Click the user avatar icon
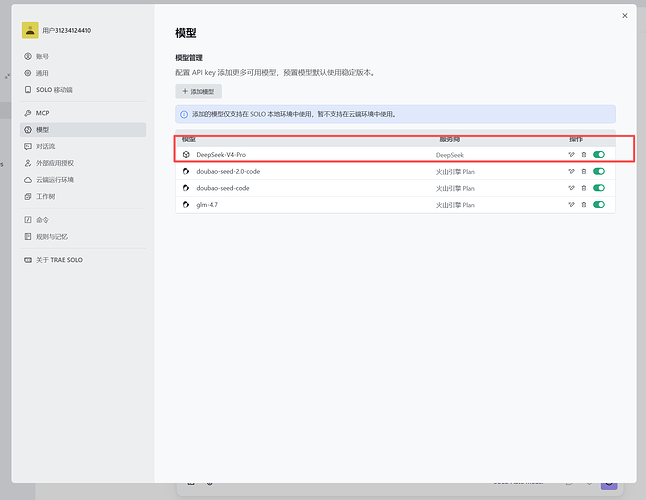The image size is (646, 500). point(30,30)
